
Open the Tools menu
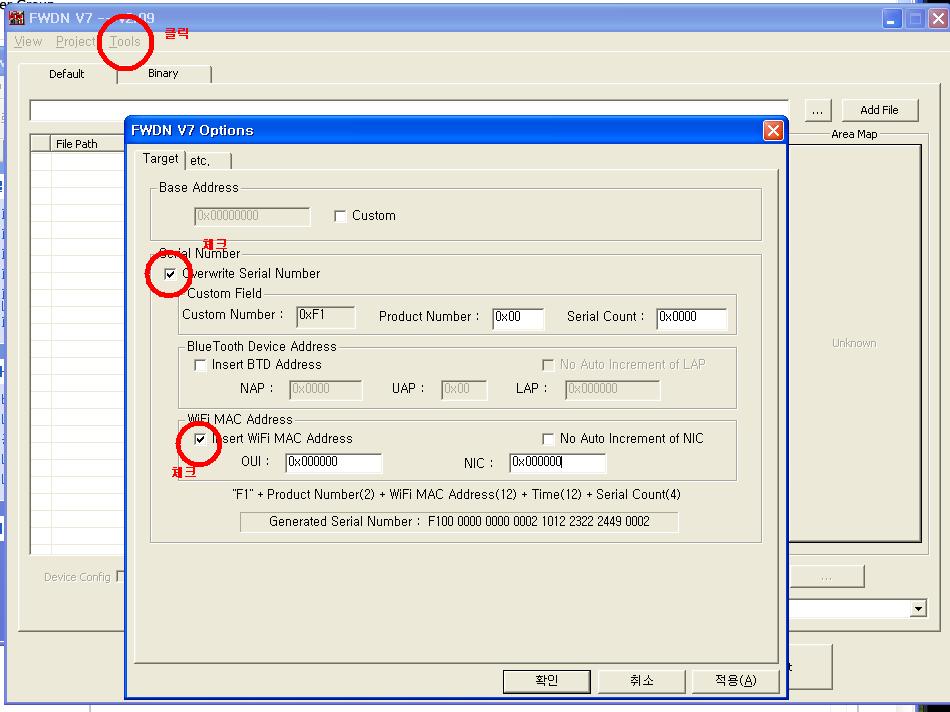pos(125,41)
